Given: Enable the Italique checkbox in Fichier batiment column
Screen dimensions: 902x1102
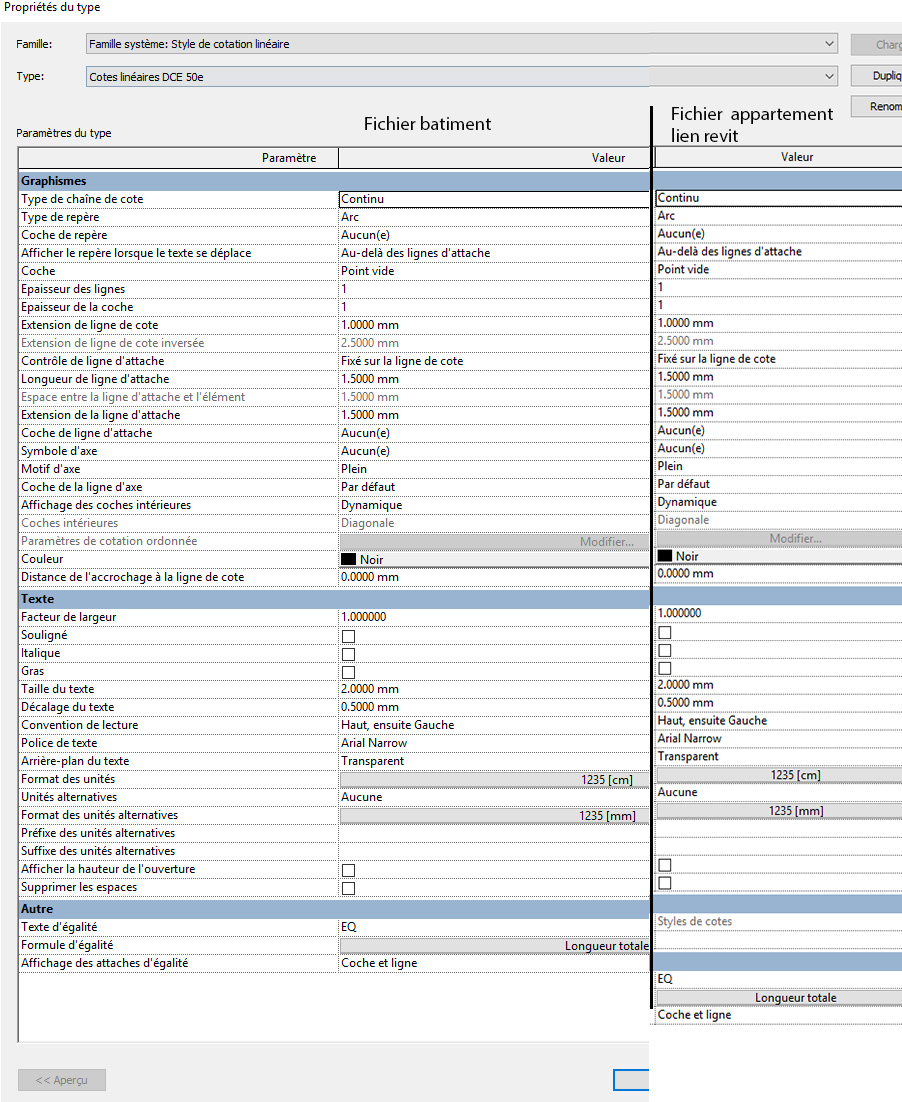Looking at the screenshot, I should click(349, 654).
